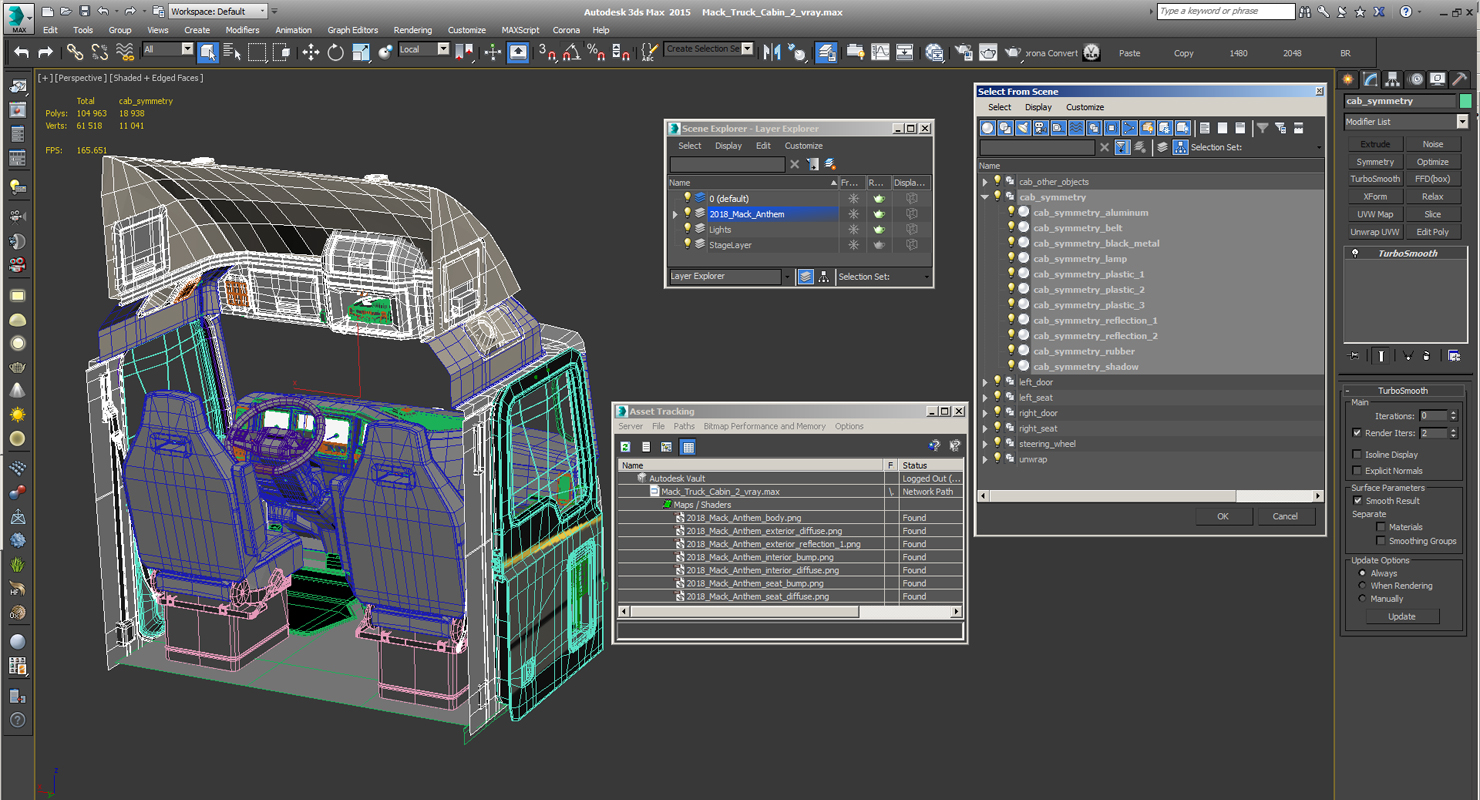Choose the Select and Move tool

coord(311,52)
